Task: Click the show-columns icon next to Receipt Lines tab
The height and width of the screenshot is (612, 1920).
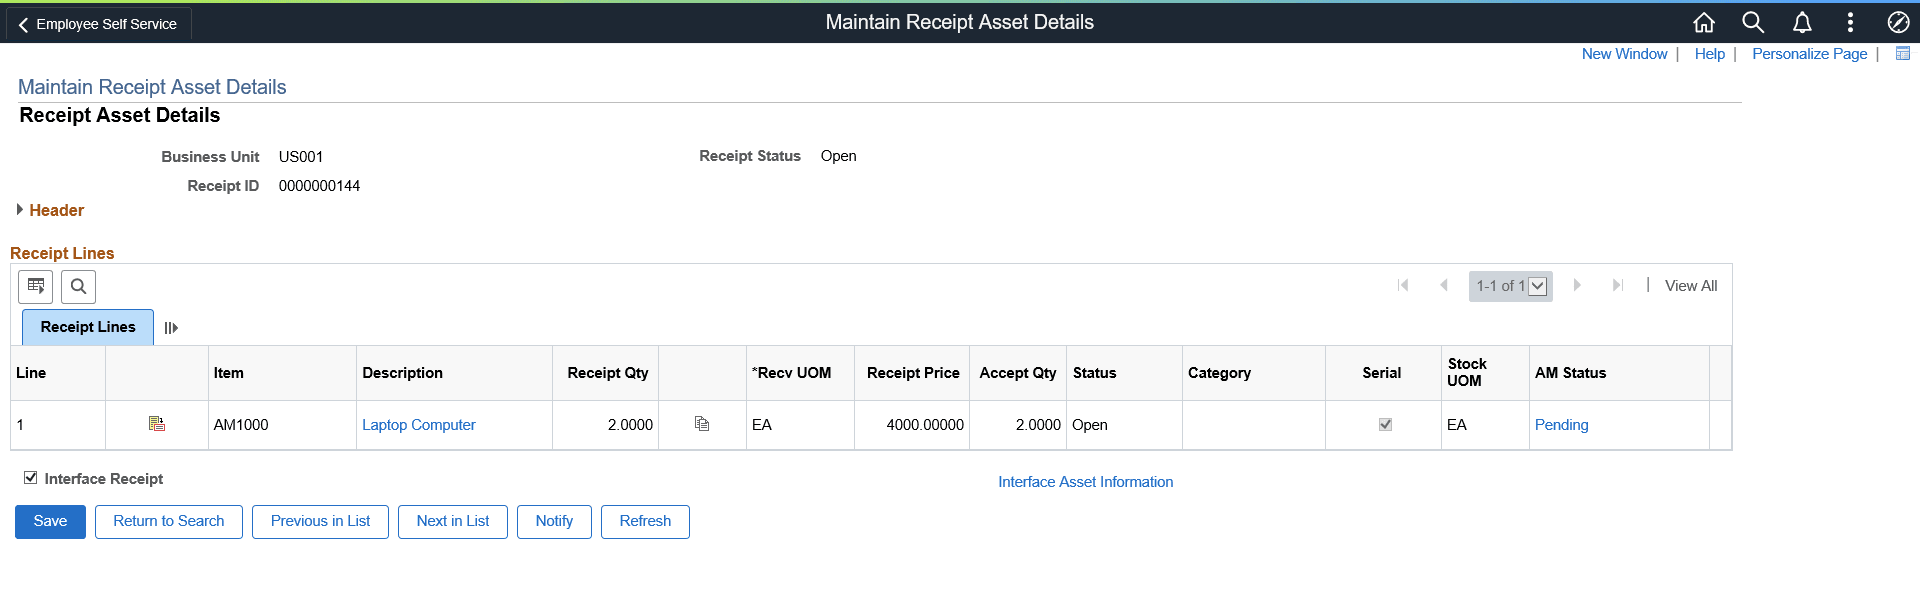Action: [170, 327]
